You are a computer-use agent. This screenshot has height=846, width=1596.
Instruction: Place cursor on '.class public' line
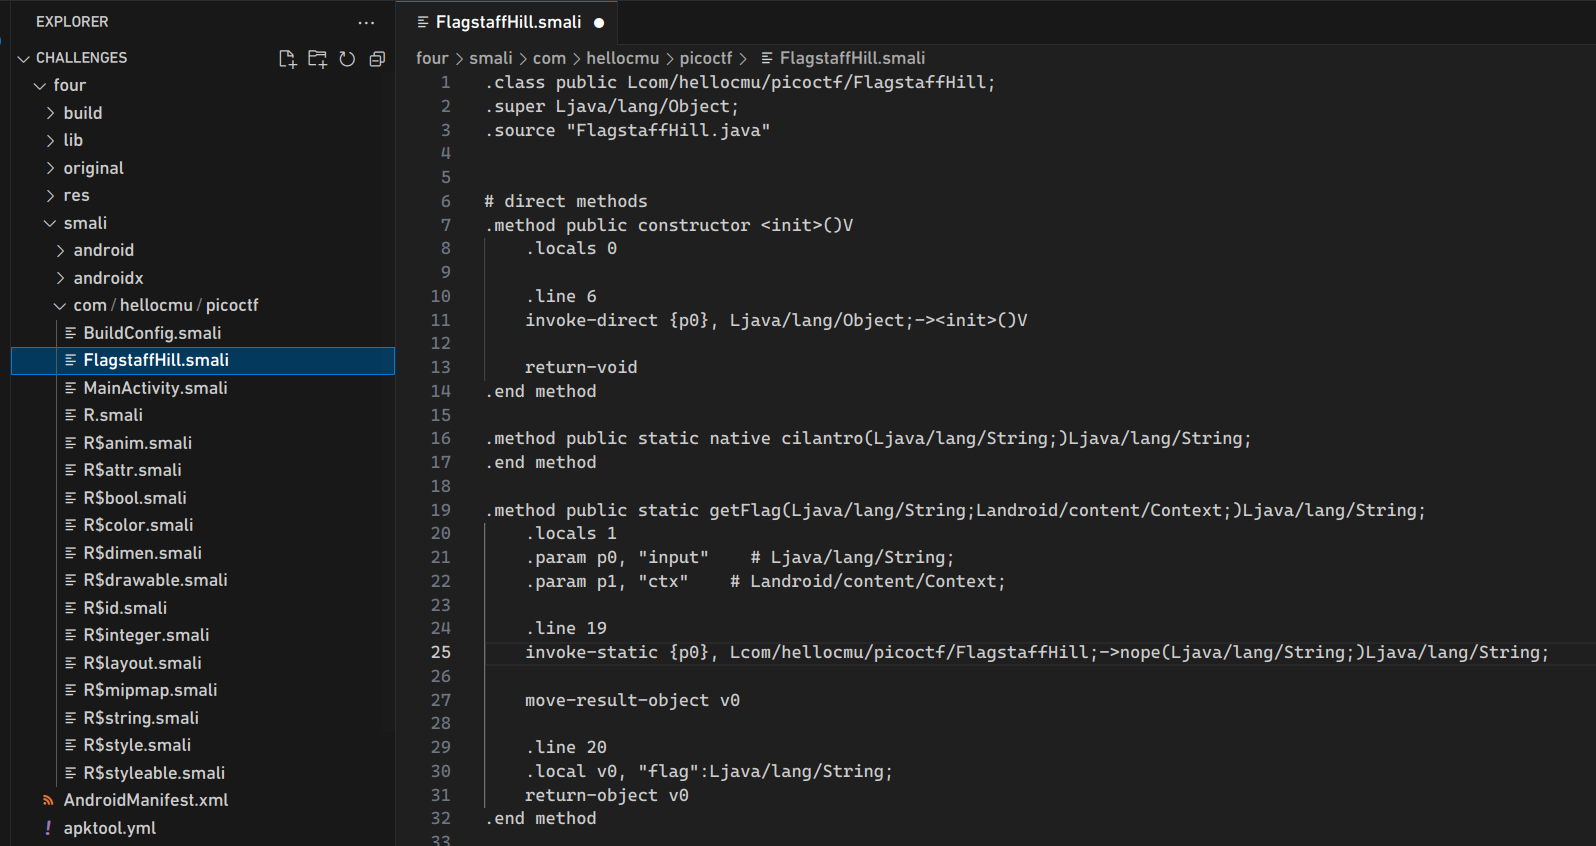click(740, 83)
